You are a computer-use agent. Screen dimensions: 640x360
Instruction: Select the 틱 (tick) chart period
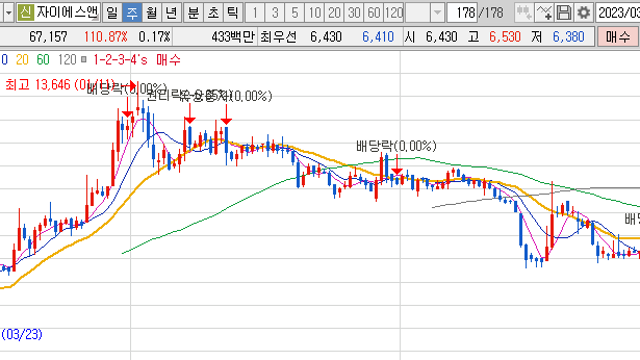pos(233,13)
